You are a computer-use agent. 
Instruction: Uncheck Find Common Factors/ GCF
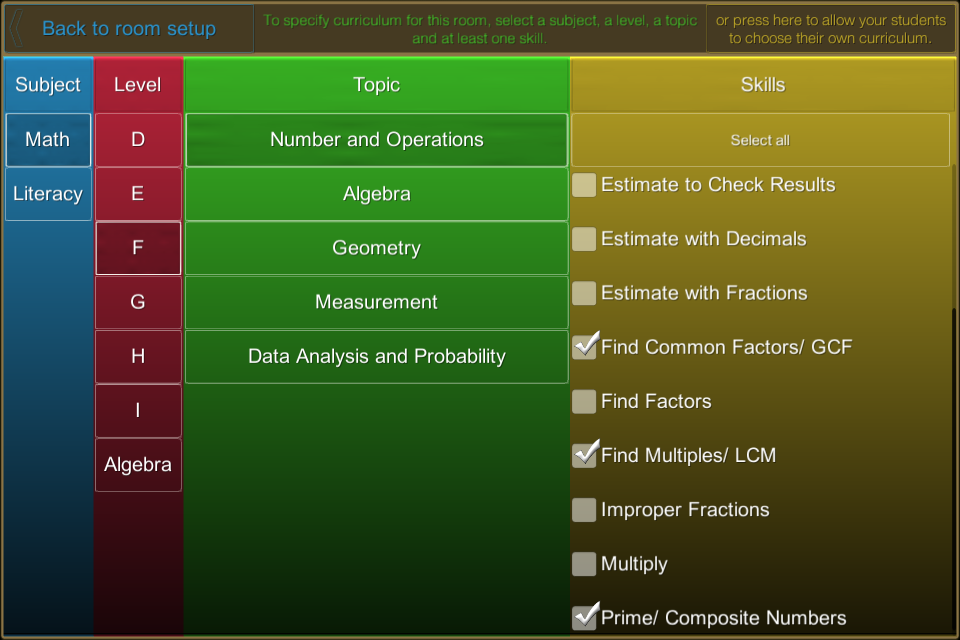585,347
